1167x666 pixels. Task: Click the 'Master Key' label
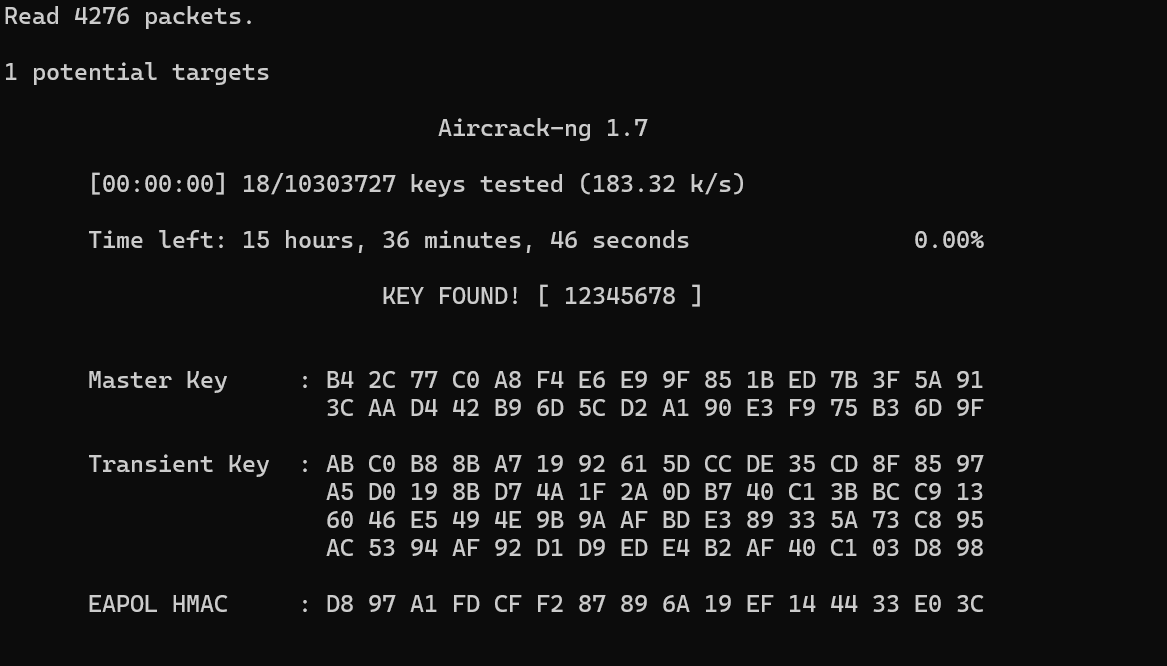(x=157, y=381)
